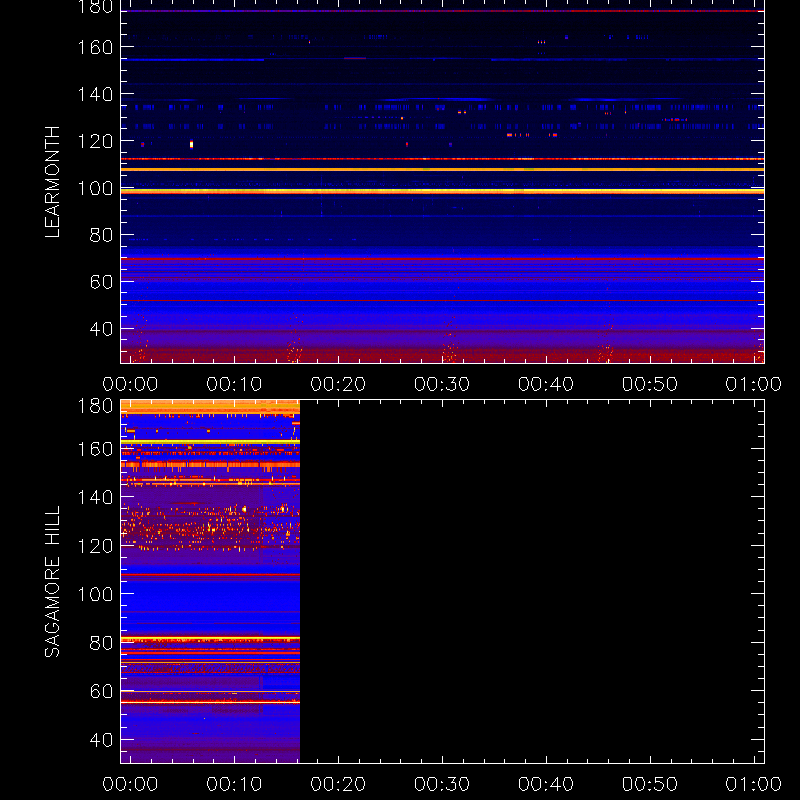The image size is (800, 800).
Task: Click the LEARMONTH vertical axis label
Action: coord(52,182)
